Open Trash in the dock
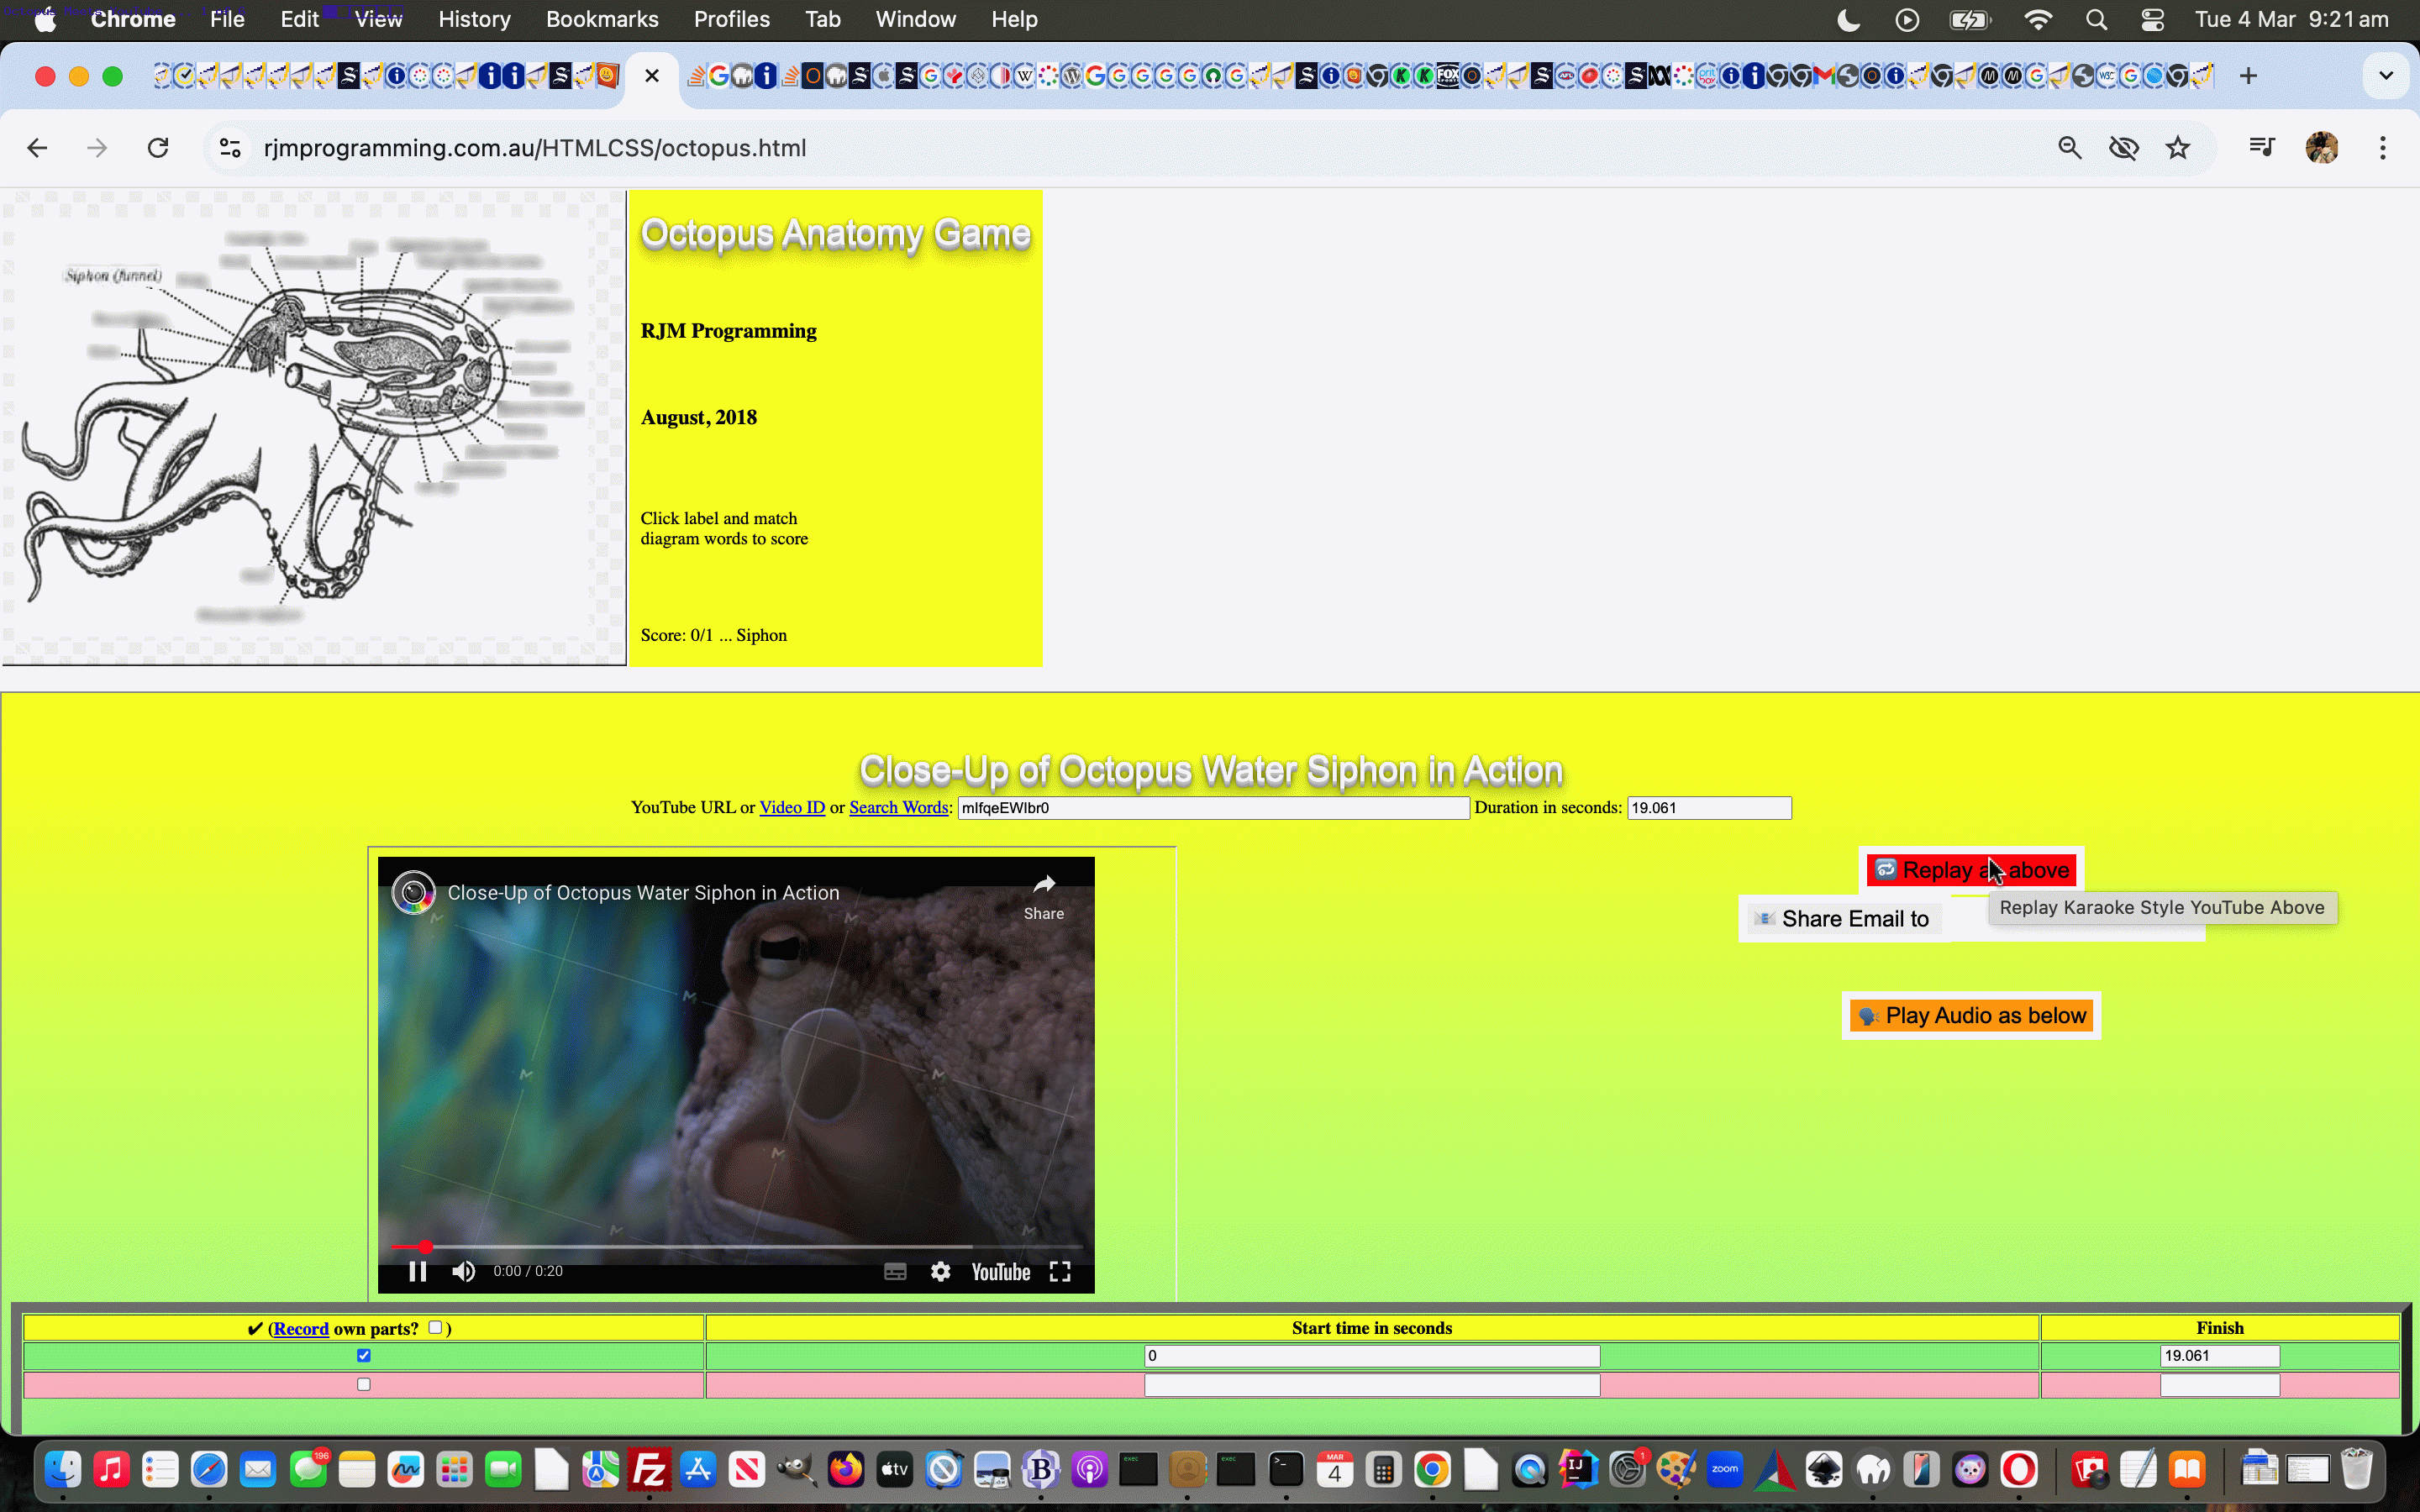2420x1512 pixels. (x=2356, y=1469)
